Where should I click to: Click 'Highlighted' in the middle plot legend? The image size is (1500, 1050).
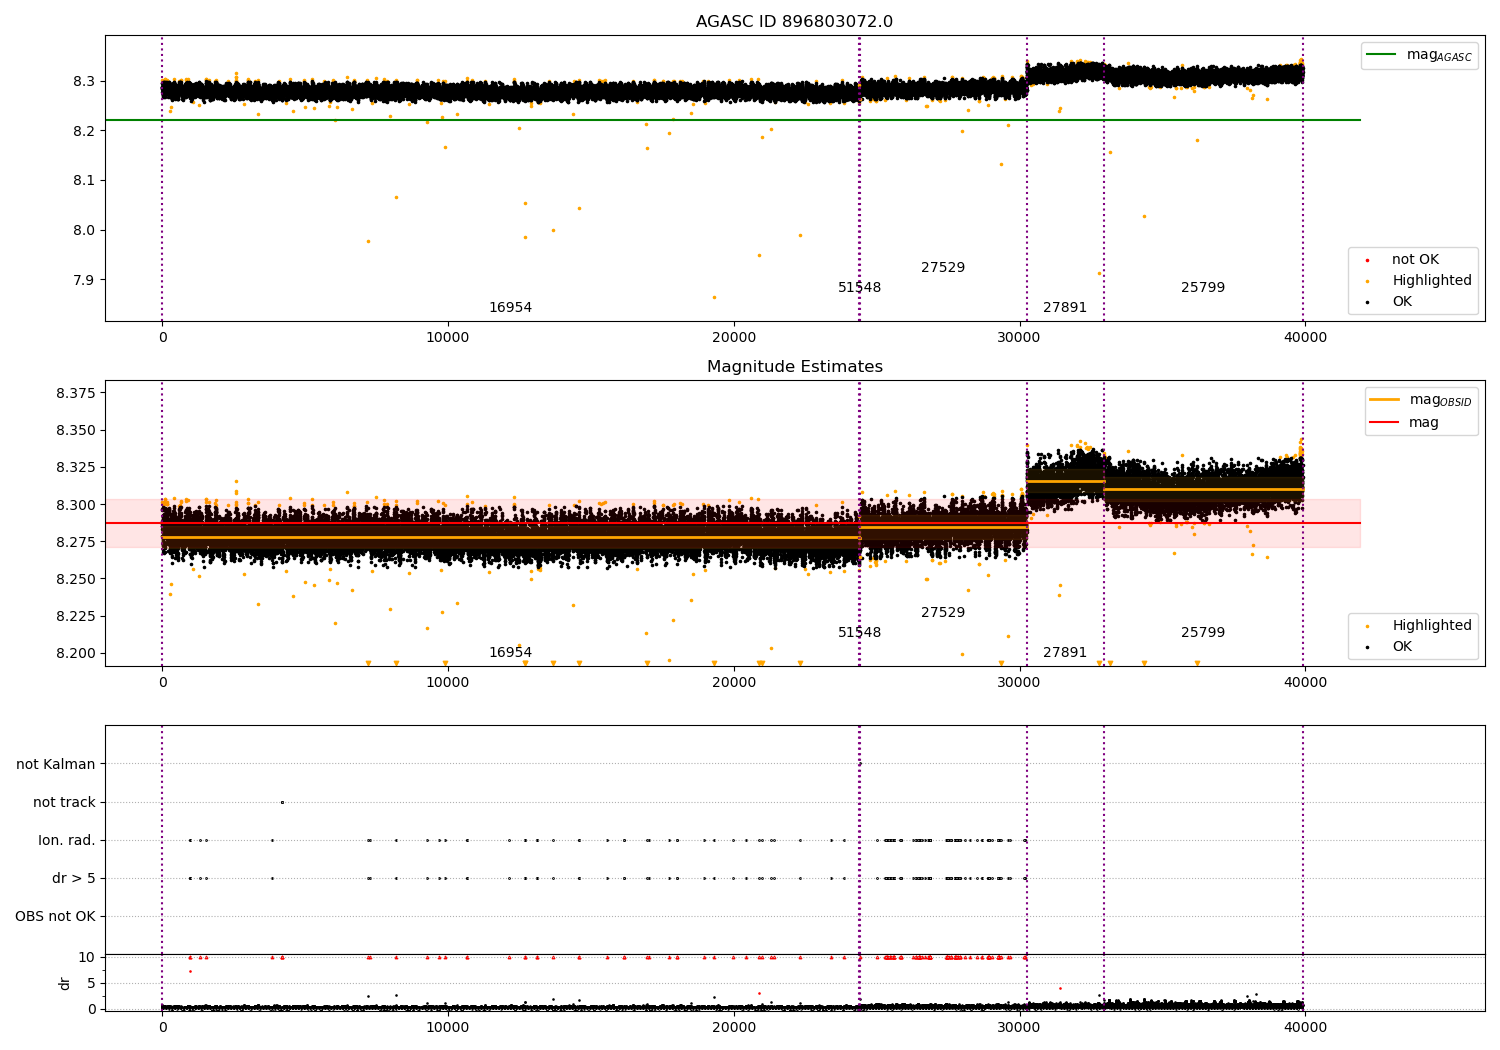point(1419,626)
